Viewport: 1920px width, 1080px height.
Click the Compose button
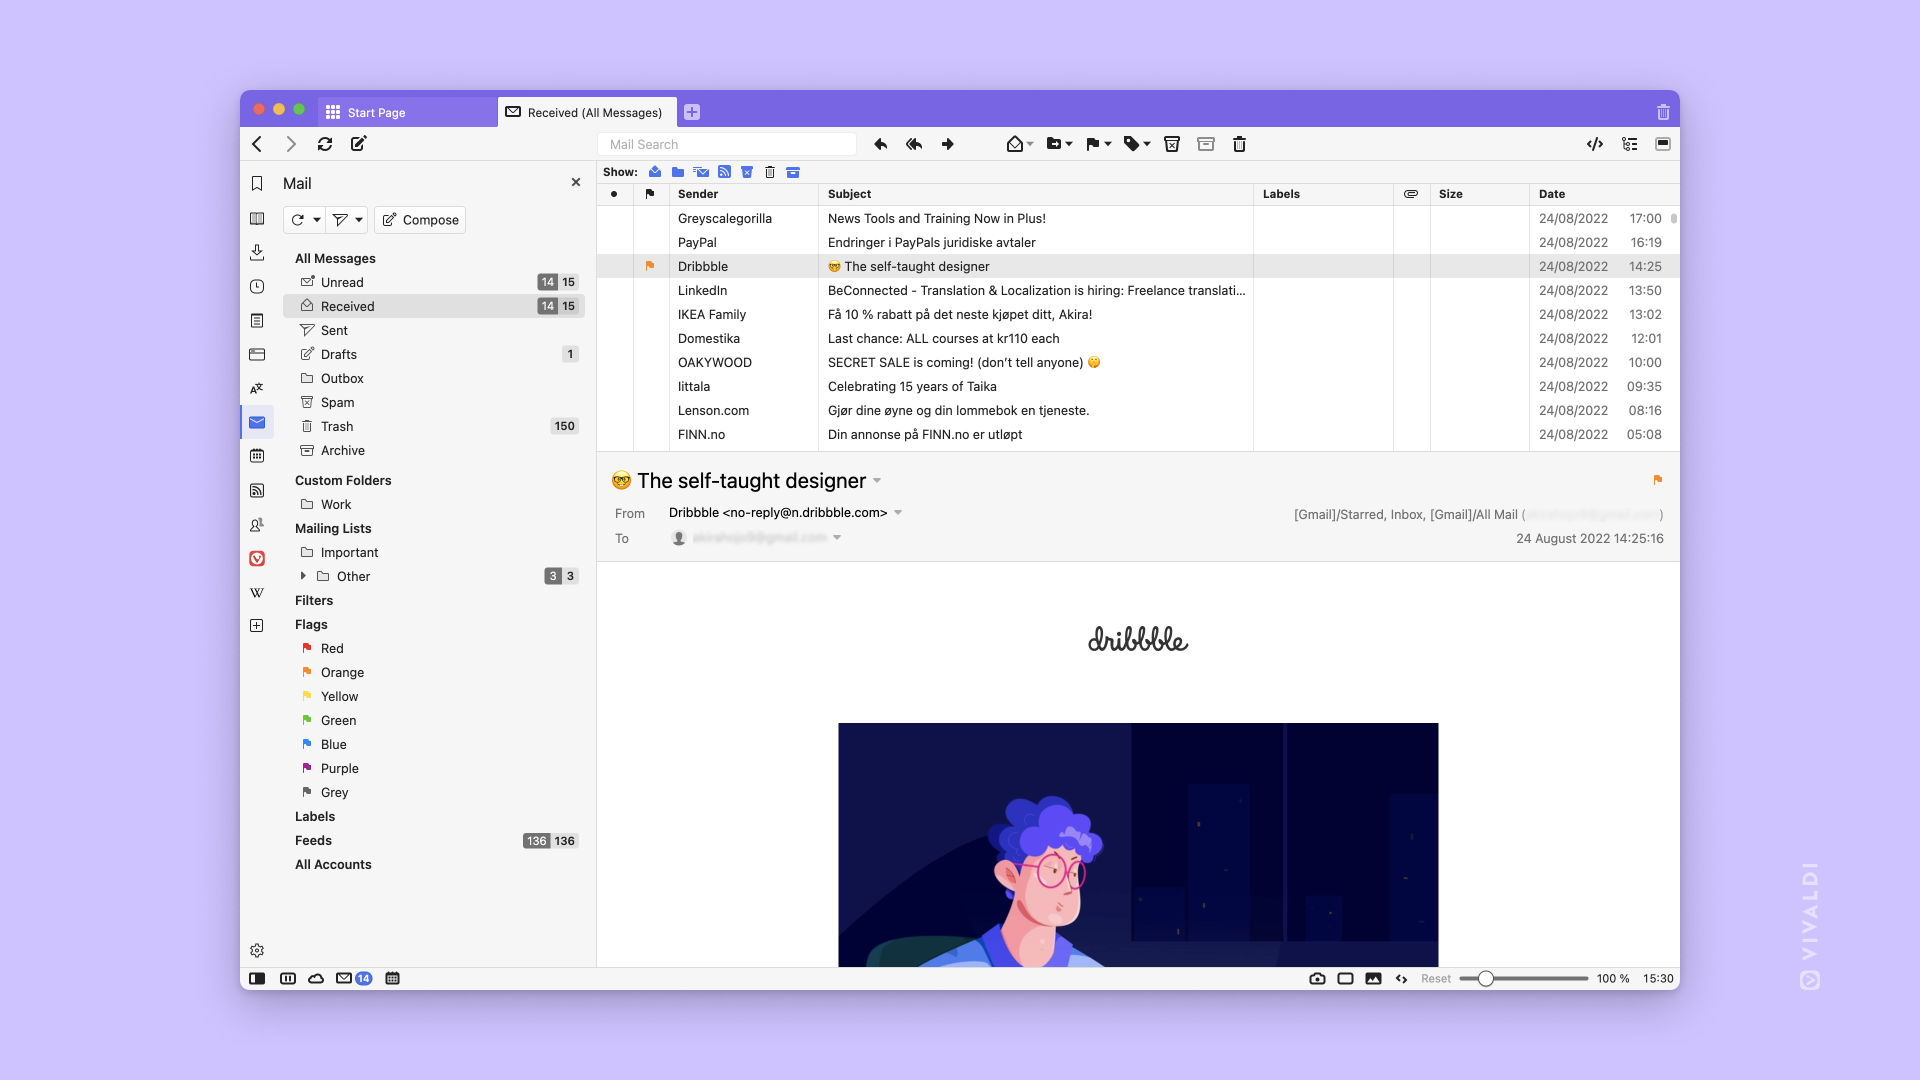(420, 220)
